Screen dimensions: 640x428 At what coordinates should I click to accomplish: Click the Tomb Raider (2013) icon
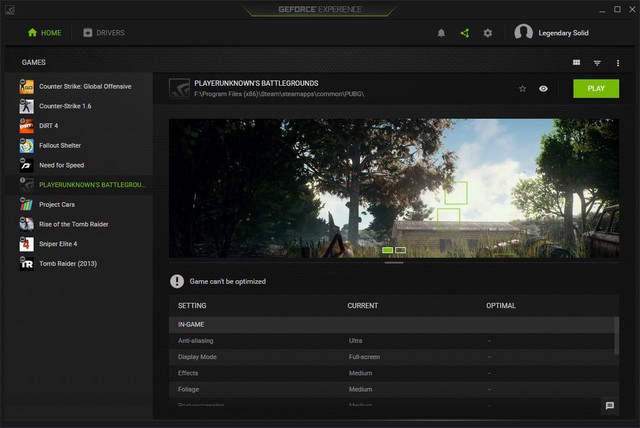27,264
